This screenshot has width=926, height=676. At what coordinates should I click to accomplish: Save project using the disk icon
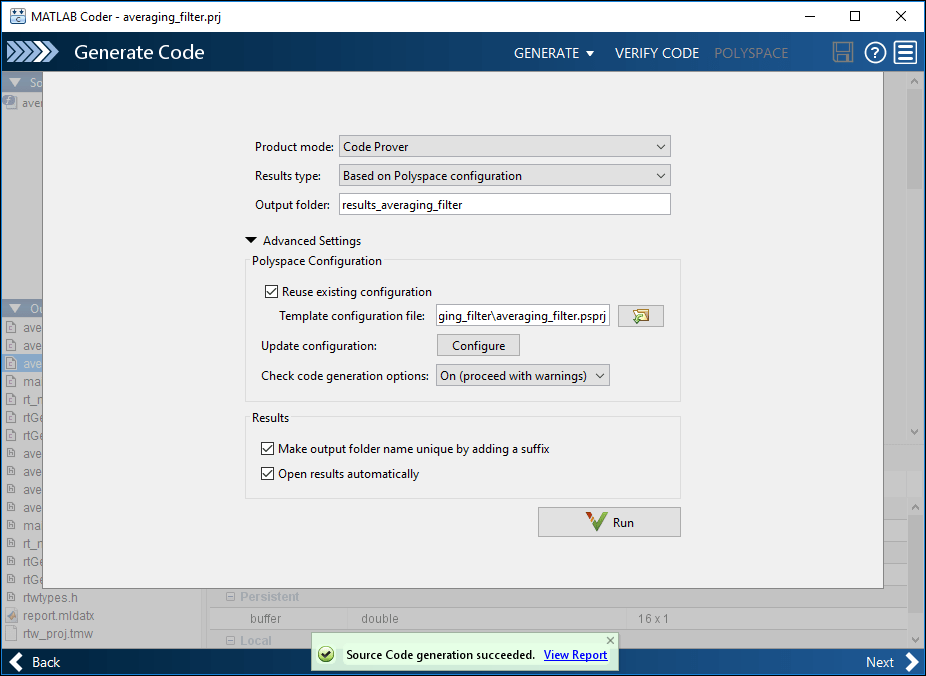[x=843, y=53]
